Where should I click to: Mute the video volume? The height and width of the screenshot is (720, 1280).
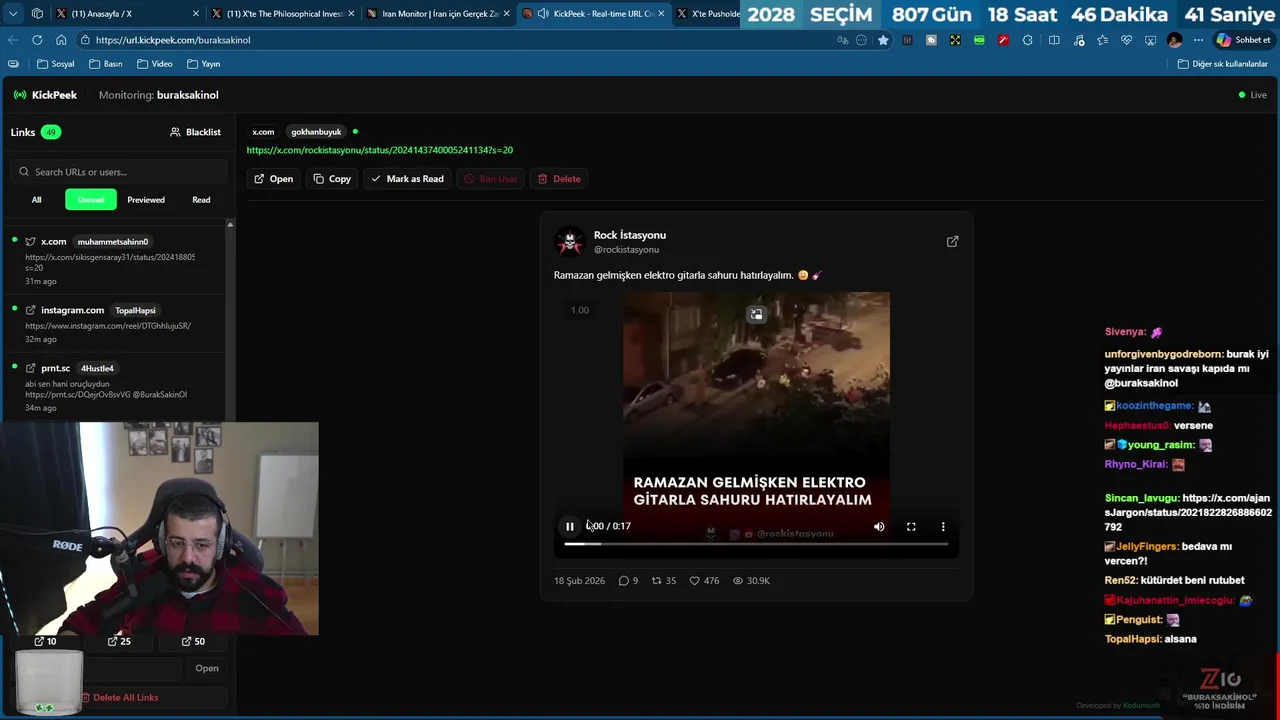tap(879, 526)
